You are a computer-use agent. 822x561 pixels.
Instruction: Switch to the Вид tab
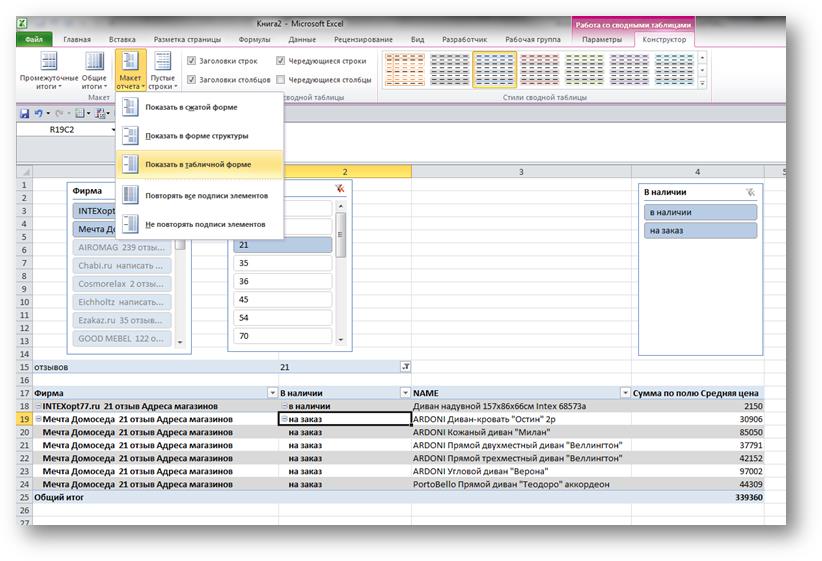click(417, 39)
